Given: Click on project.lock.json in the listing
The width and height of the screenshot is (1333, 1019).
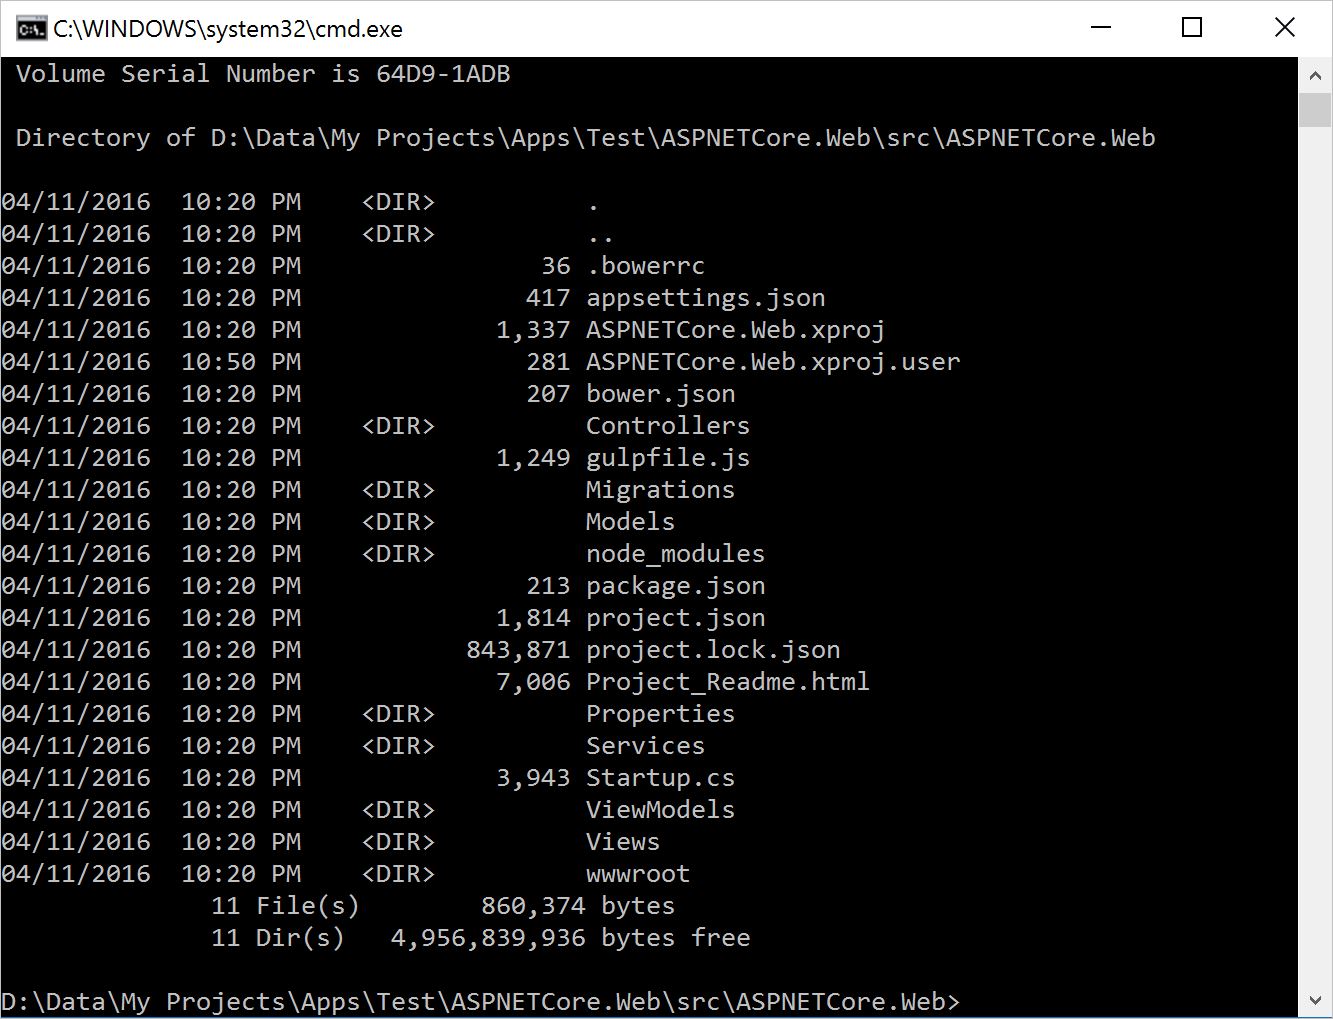Looking at the screenshot, I should pos(712,650).
